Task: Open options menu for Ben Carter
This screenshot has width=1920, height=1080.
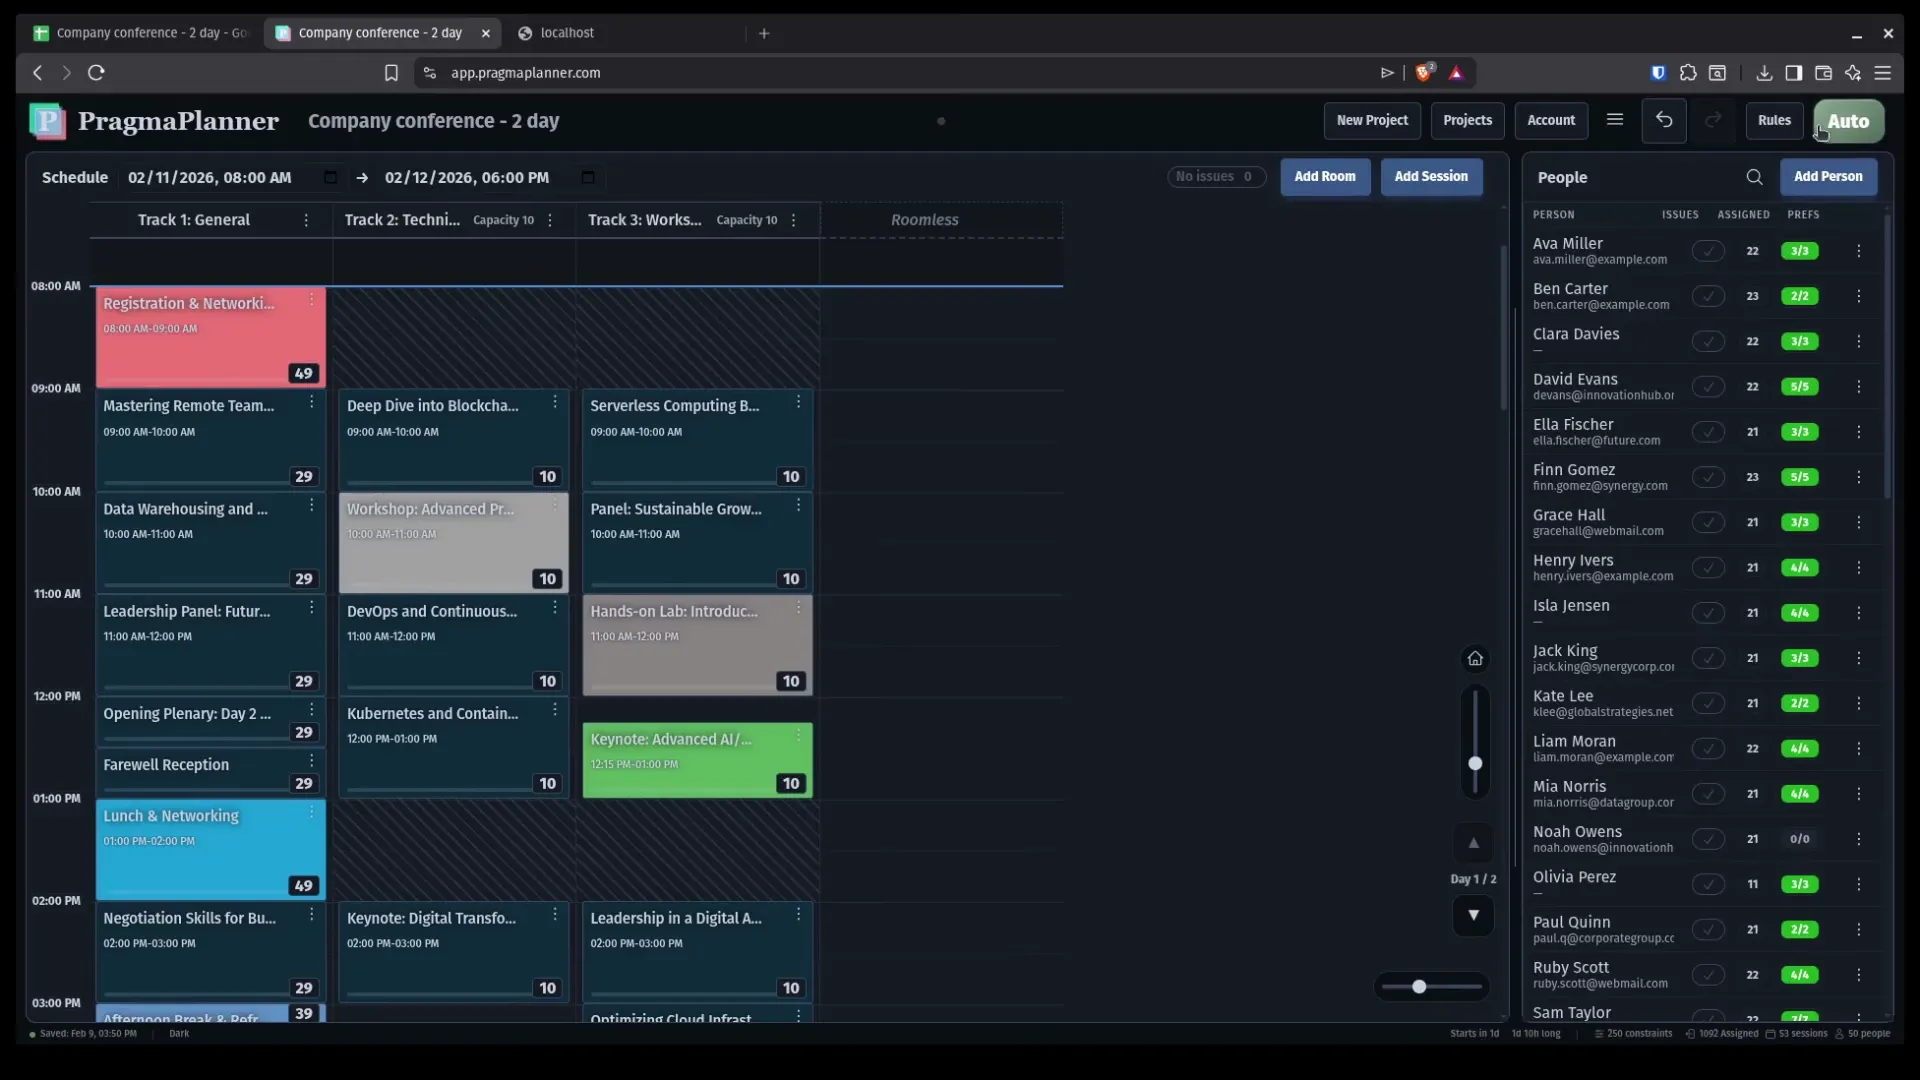Action: [x=1858, y=296]
